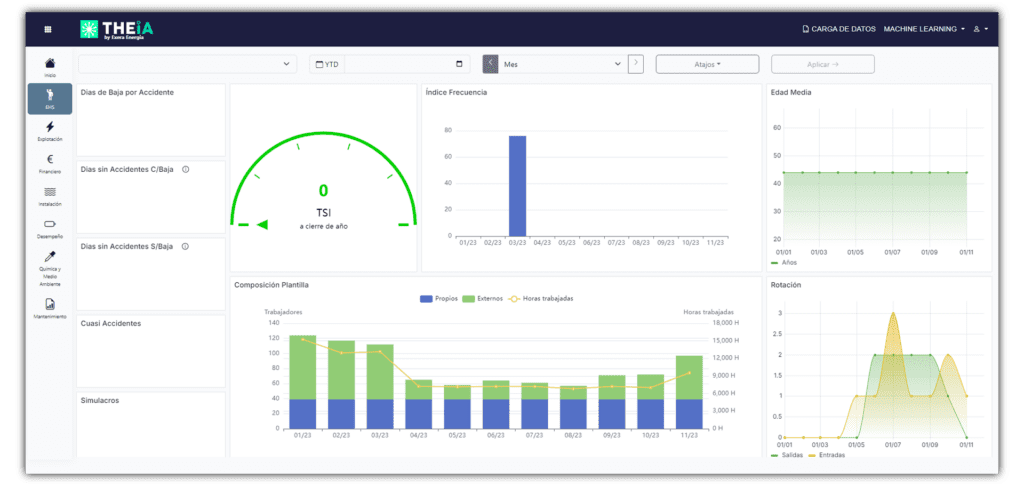Open the Mantenimiento sidebar icon
The width and height of the screenshot is (1024, 486).
tap(50, 307)
